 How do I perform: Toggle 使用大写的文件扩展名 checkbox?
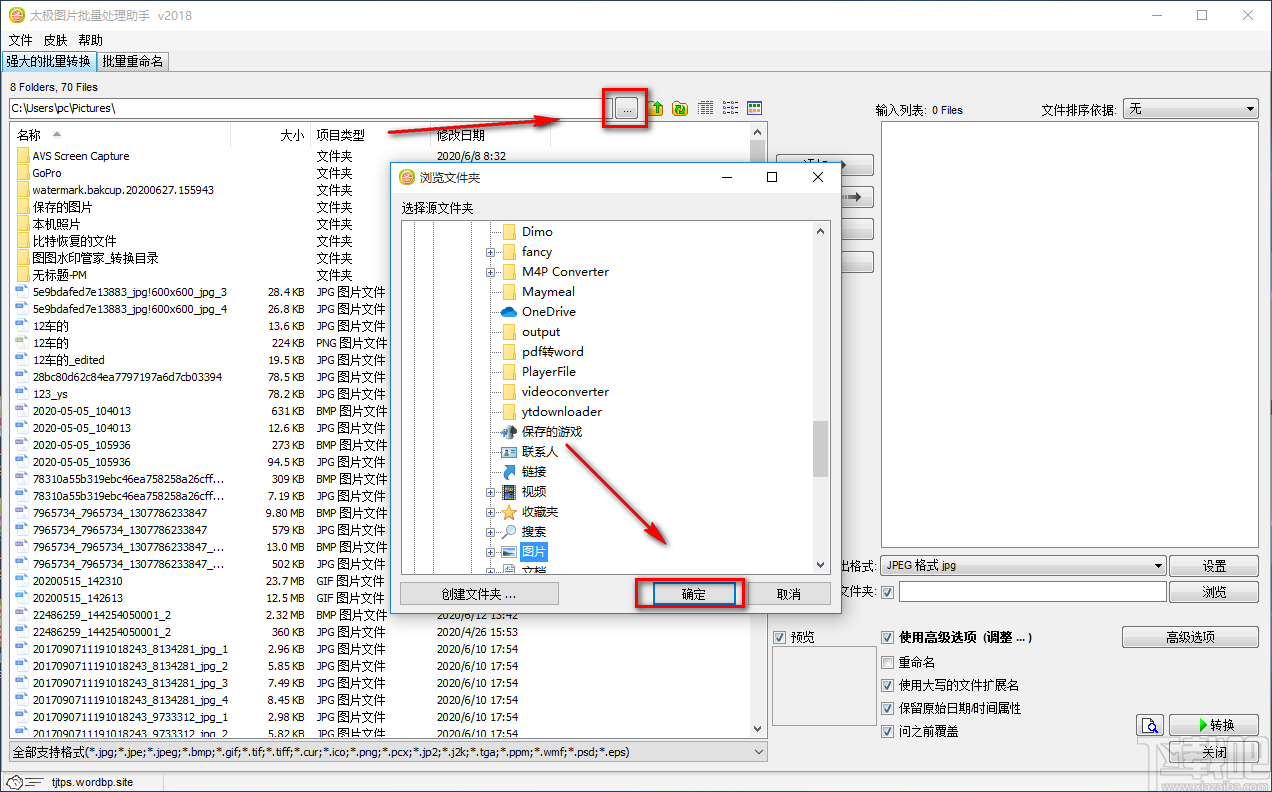[x=887, y=686]
